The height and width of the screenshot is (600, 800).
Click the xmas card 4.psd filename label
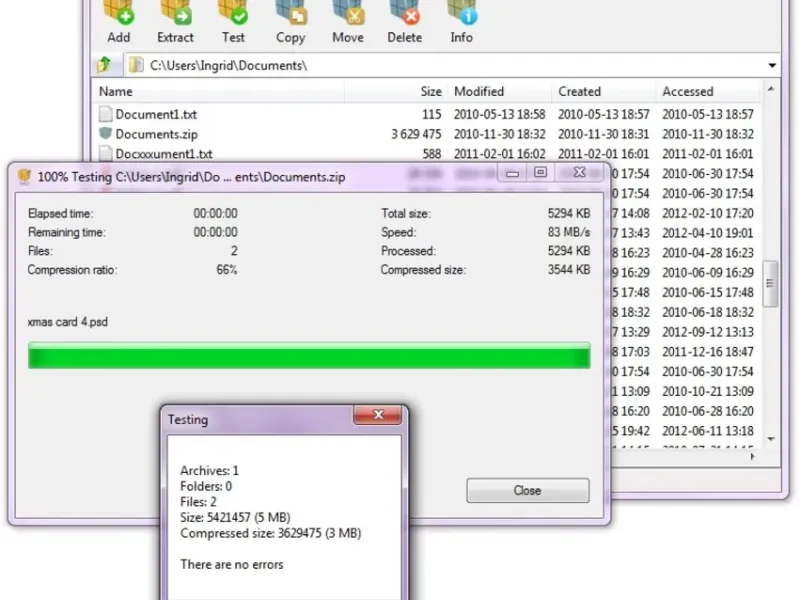67,322
